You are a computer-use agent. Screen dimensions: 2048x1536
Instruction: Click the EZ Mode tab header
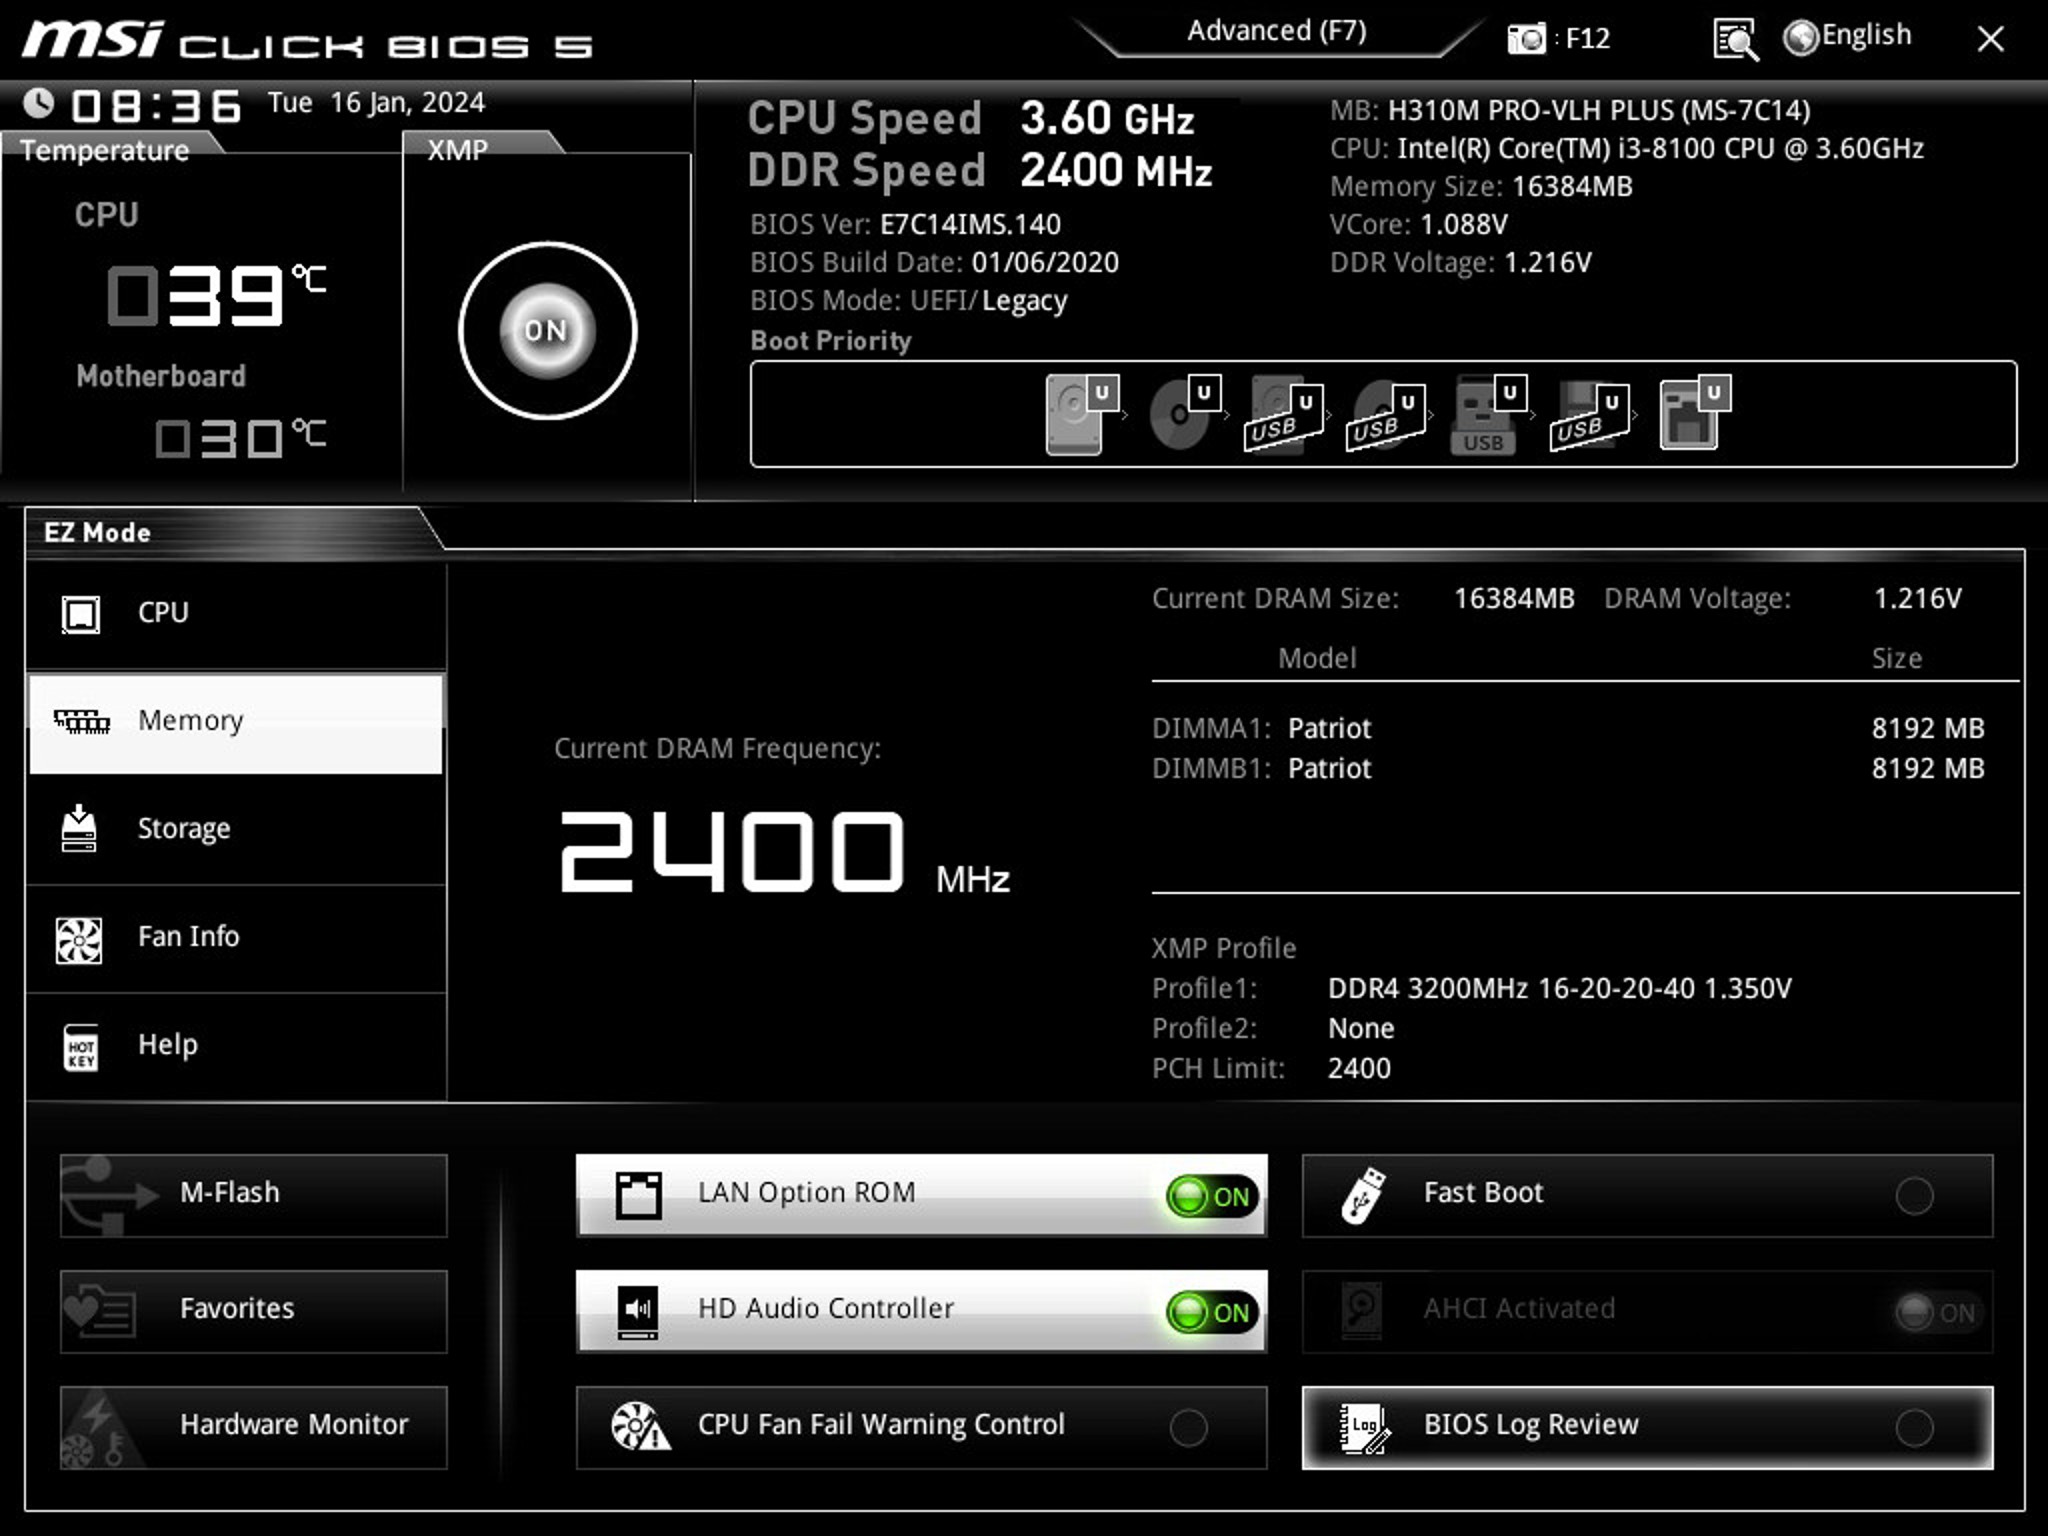(97, 532)
